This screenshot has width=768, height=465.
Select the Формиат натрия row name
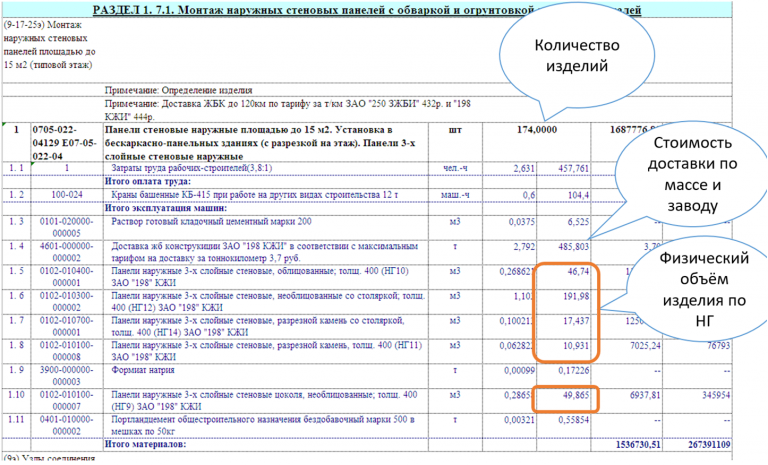click(143, 370)
